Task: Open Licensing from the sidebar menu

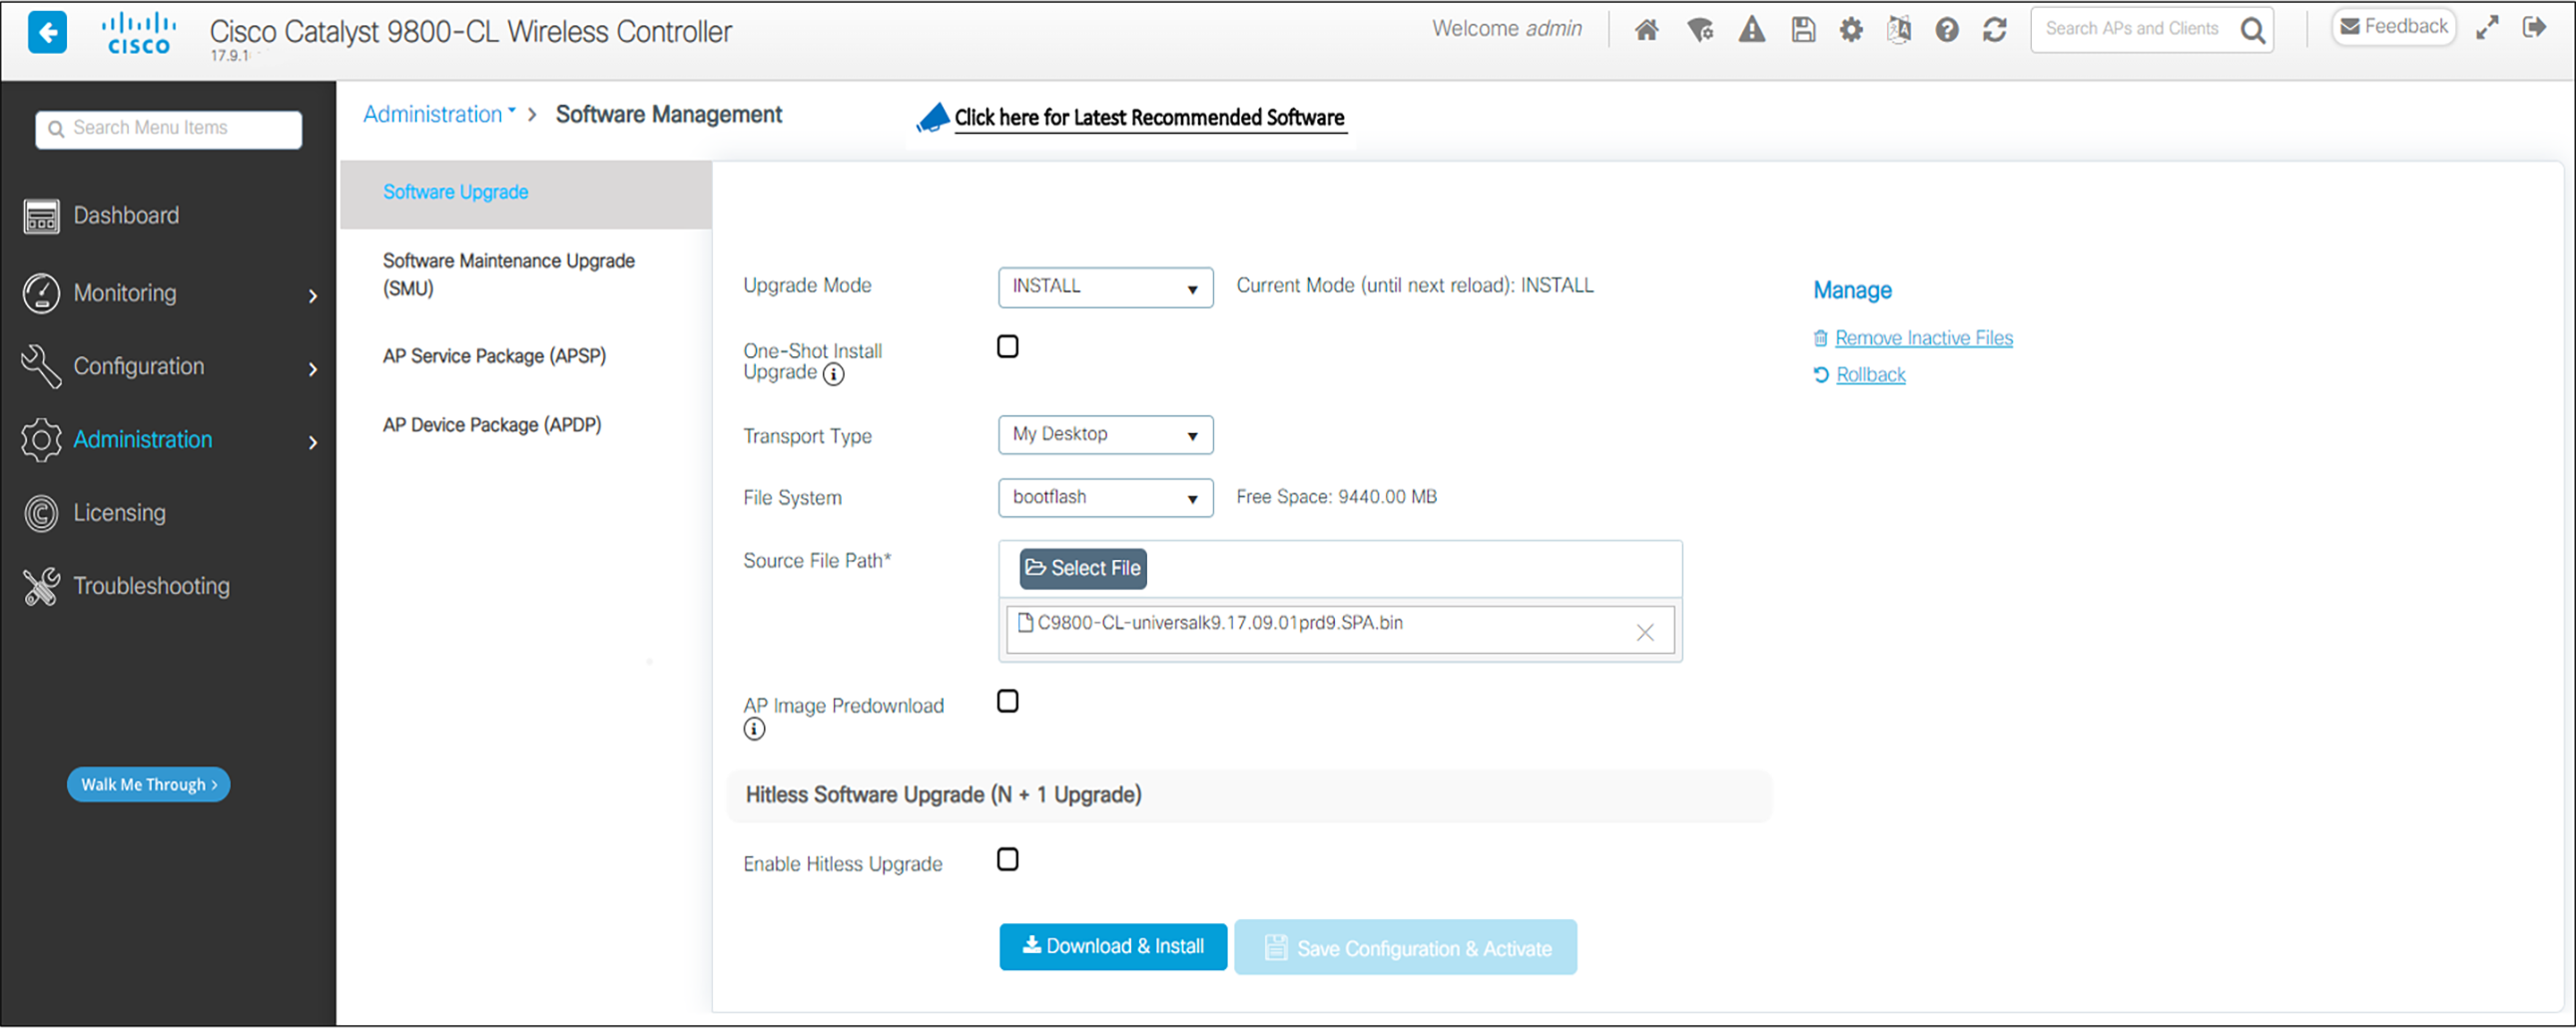Action: 120,513
